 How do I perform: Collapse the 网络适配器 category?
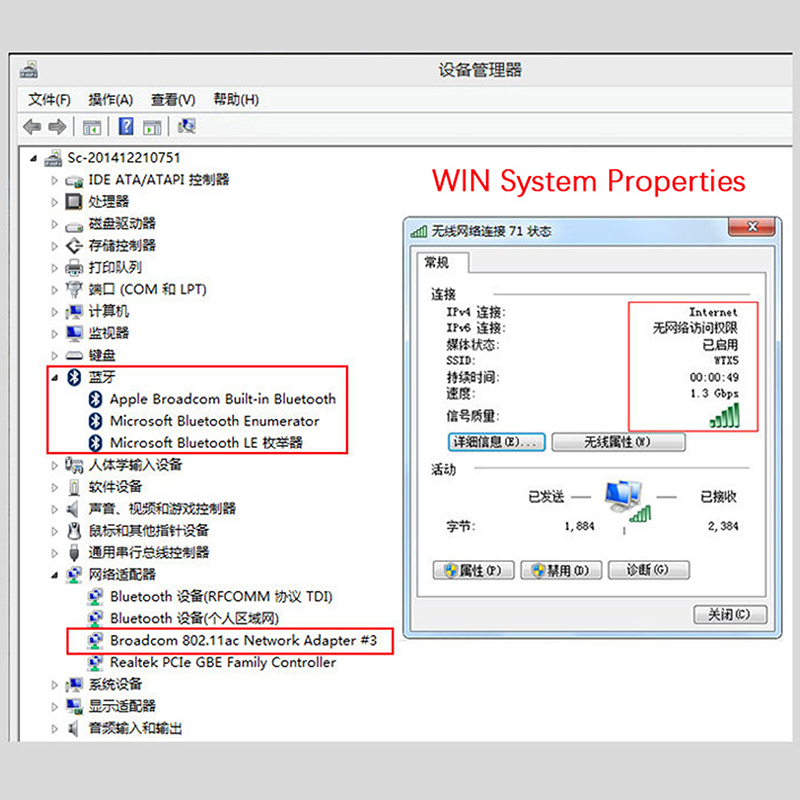pos(55,575)
